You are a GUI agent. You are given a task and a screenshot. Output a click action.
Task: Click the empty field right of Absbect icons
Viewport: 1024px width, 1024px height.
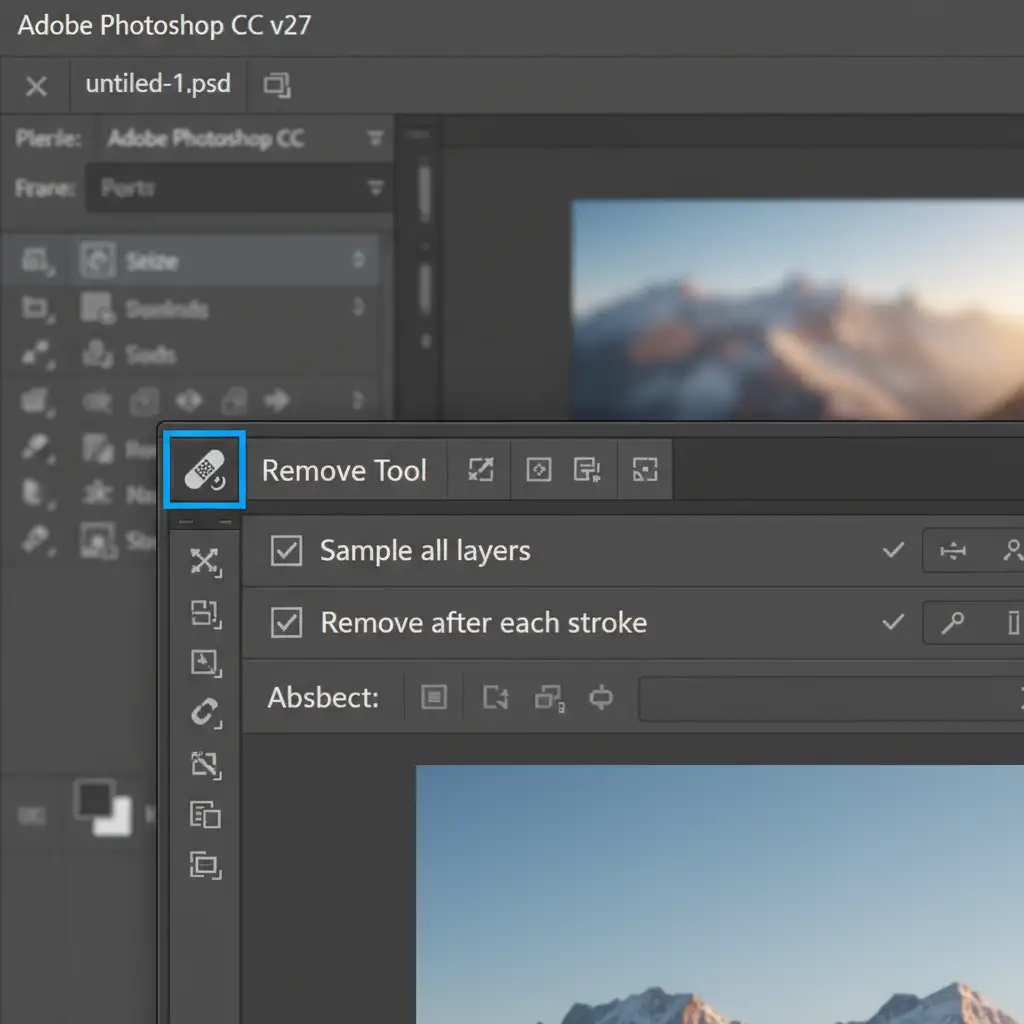click(x=830, y=698)
